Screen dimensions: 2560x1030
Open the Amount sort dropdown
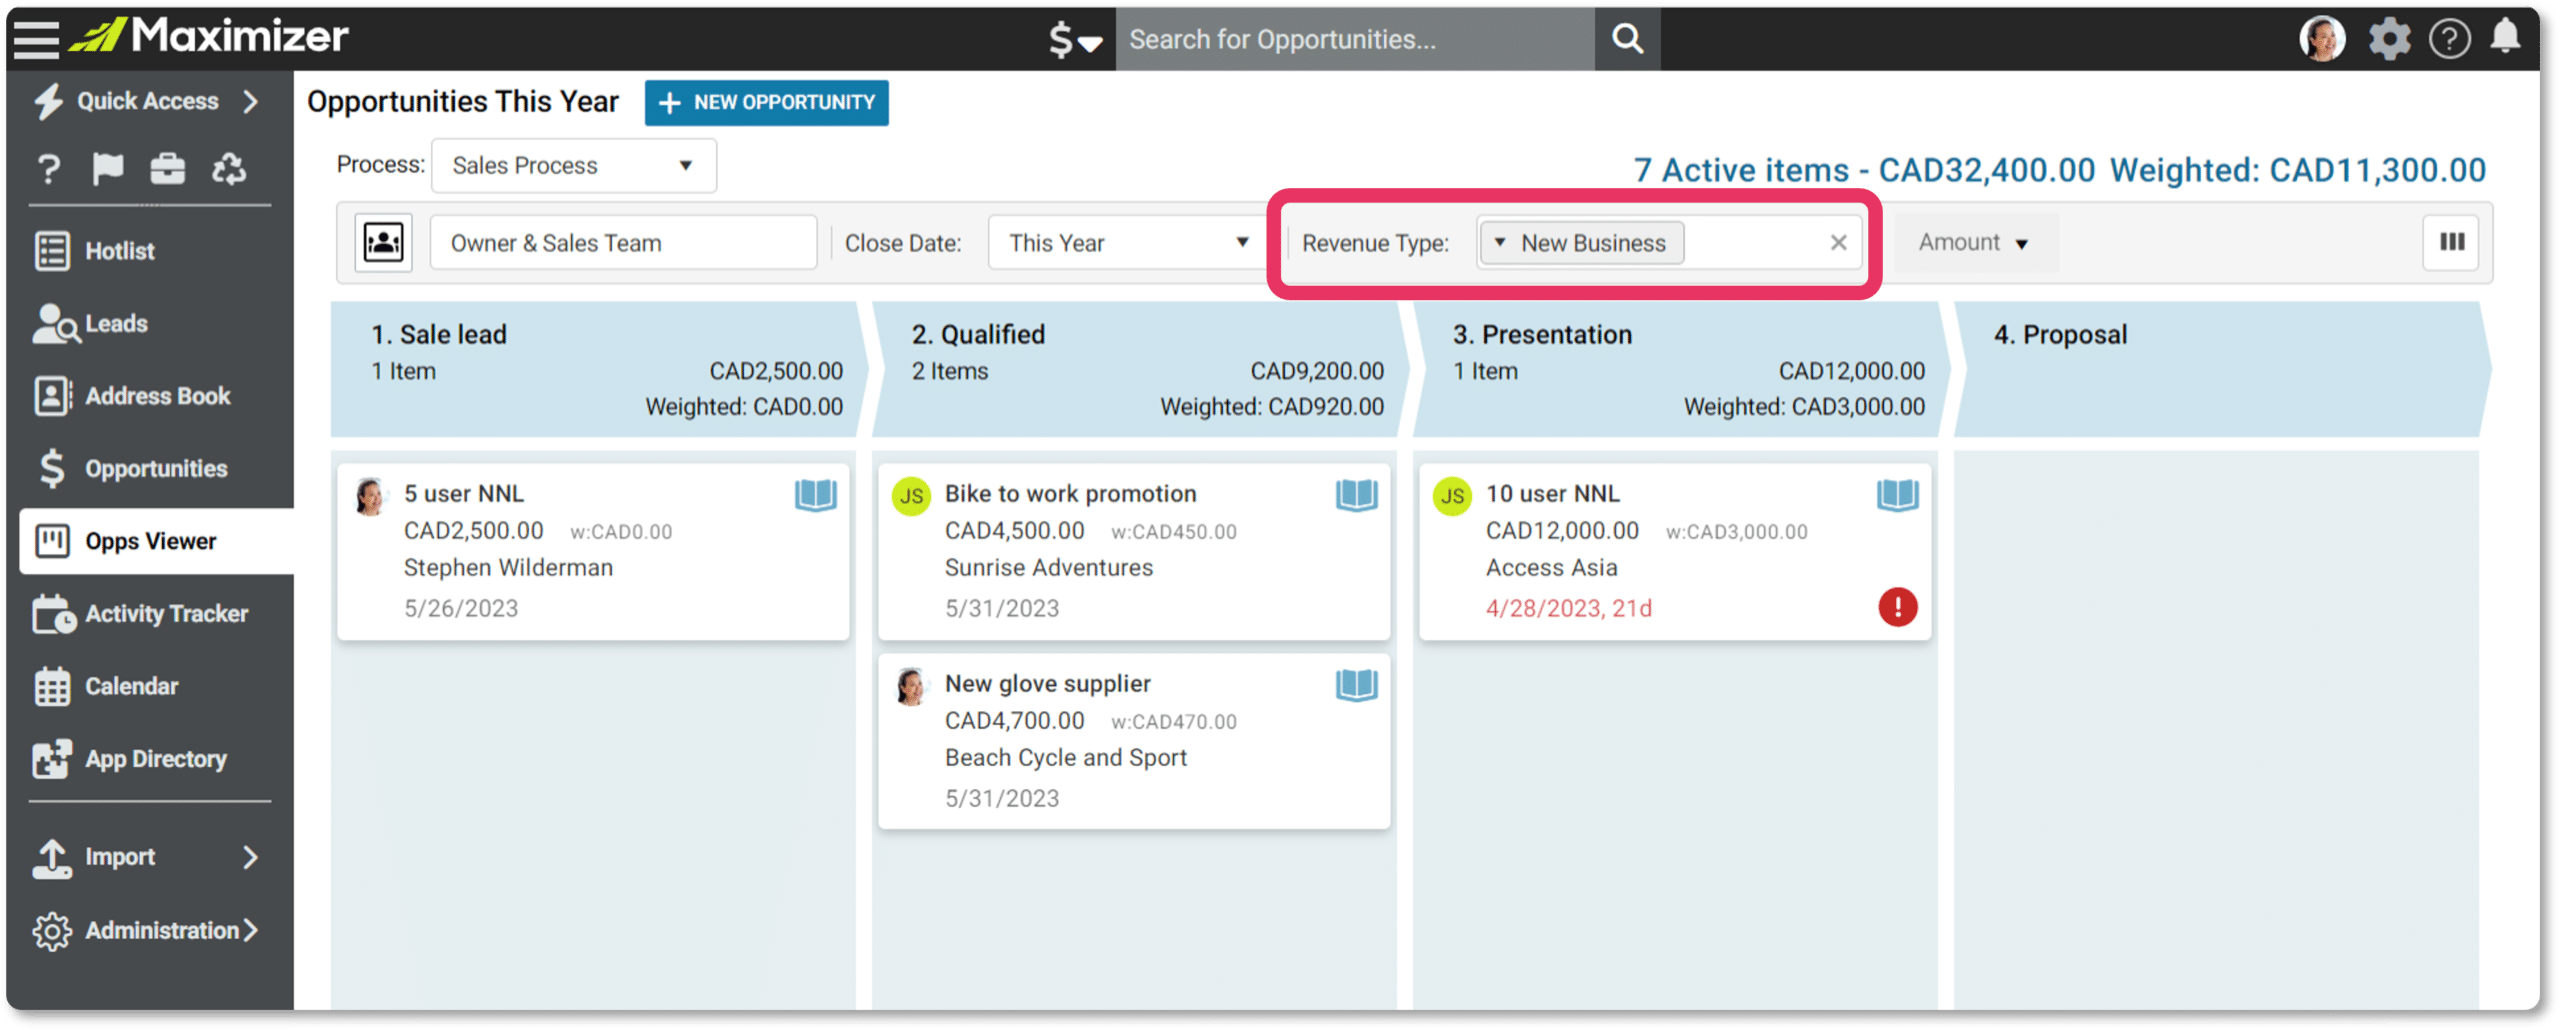tap(1973, 243)
